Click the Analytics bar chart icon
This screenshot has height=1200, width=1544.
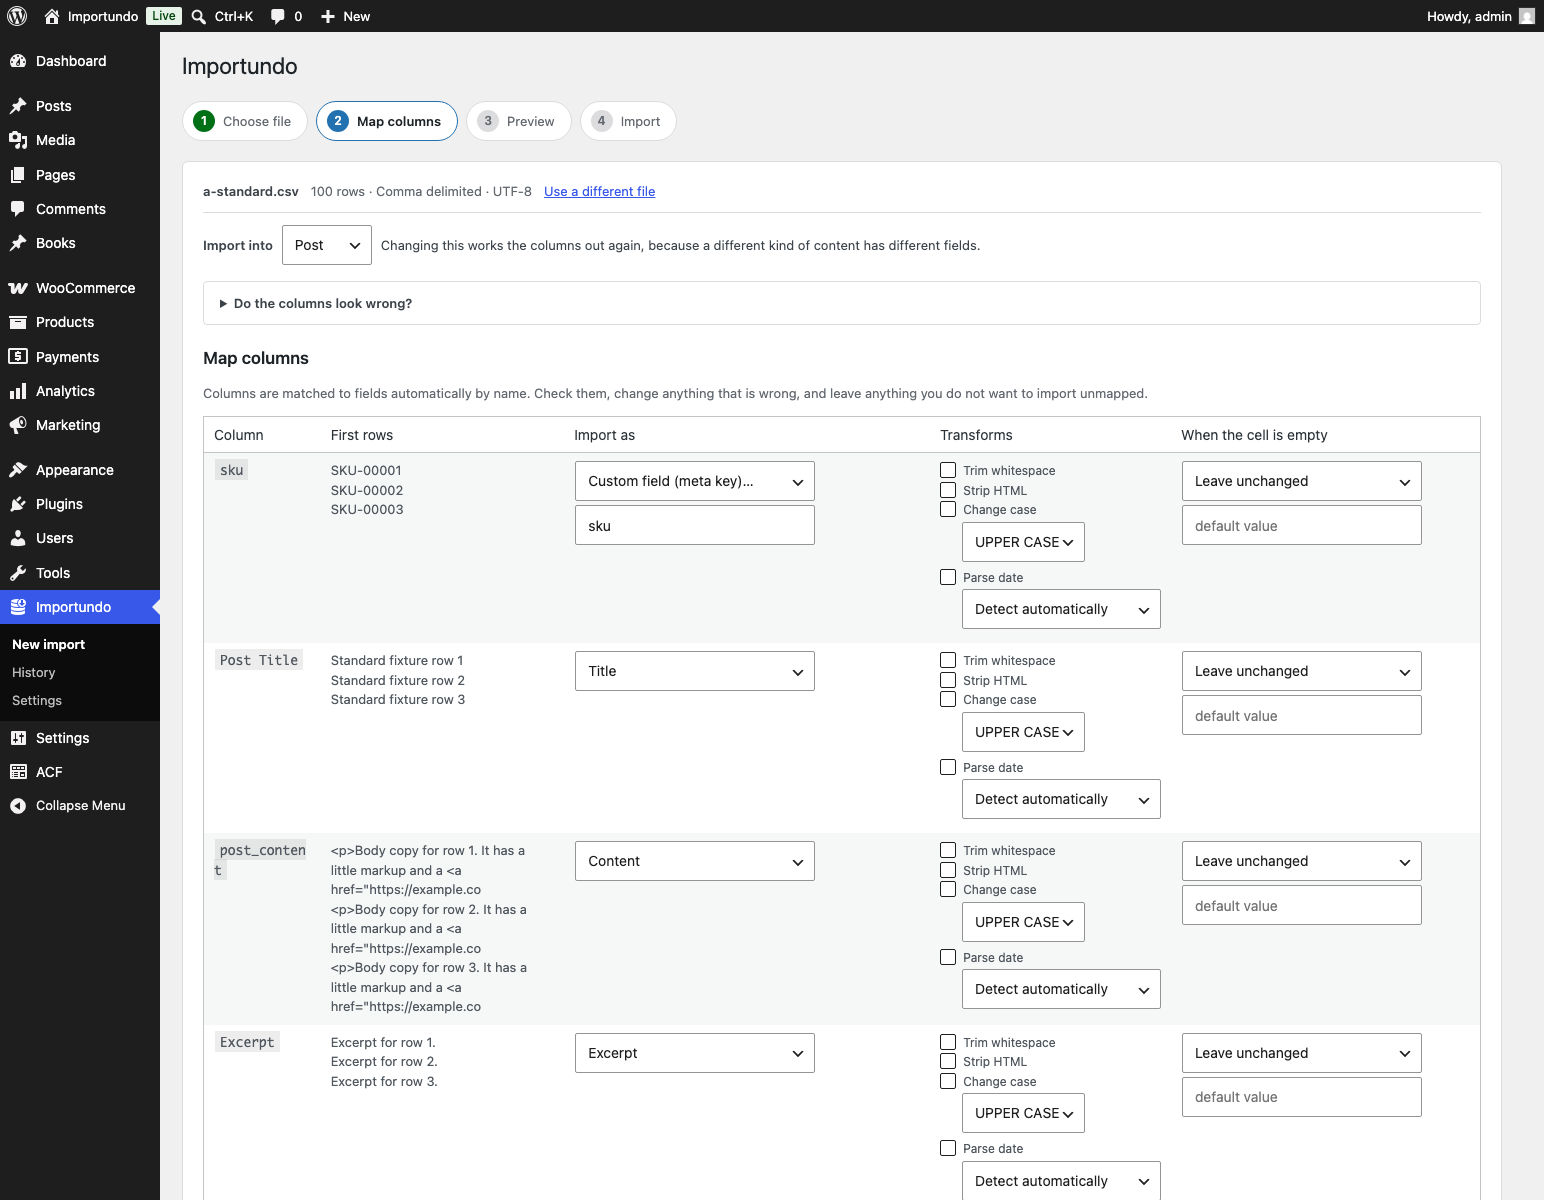pos(18,391)
